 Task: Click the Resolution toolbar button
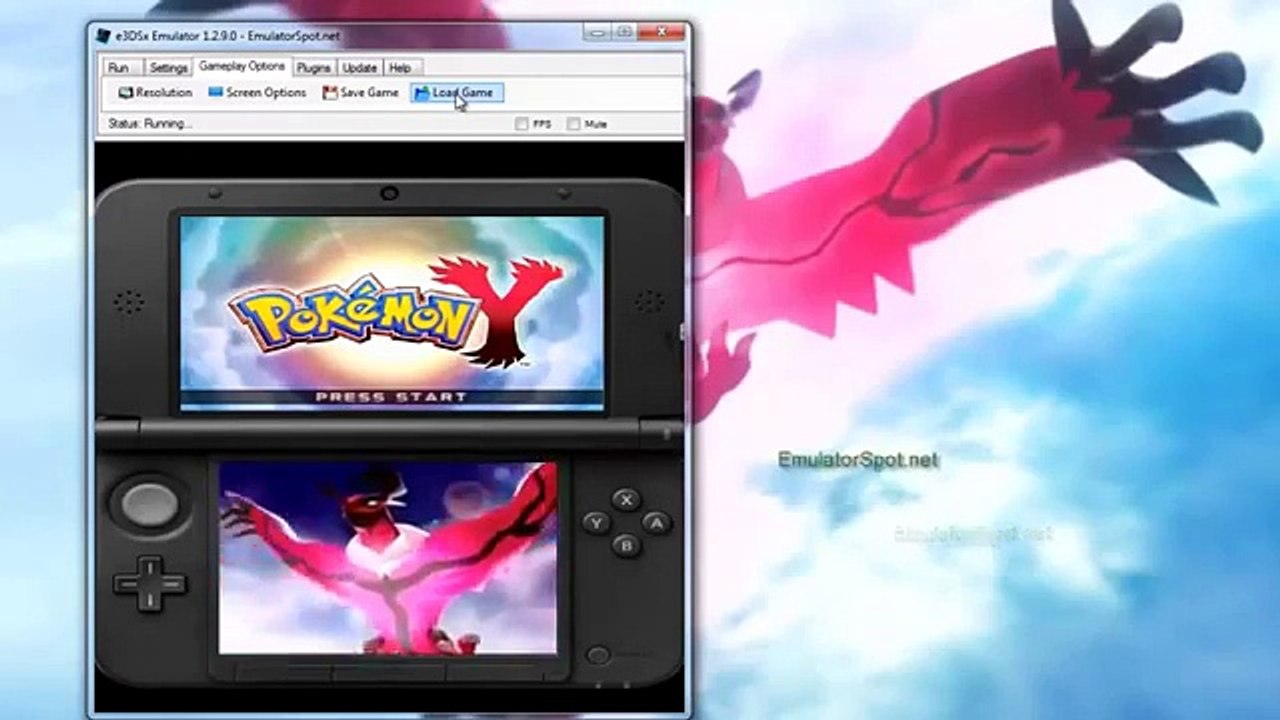[155, 92]
